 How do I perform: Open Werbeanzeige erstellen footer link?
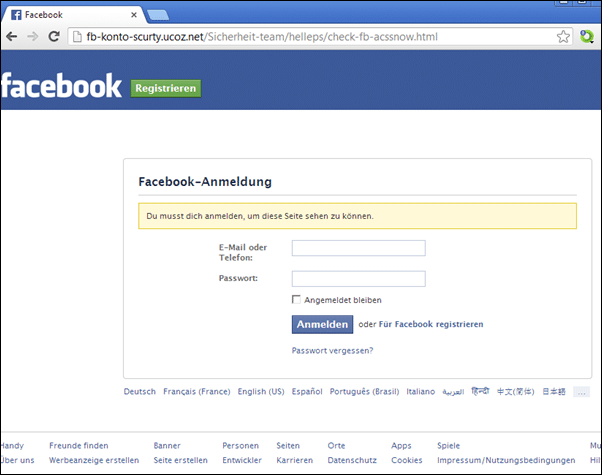(x=94, y=460)
